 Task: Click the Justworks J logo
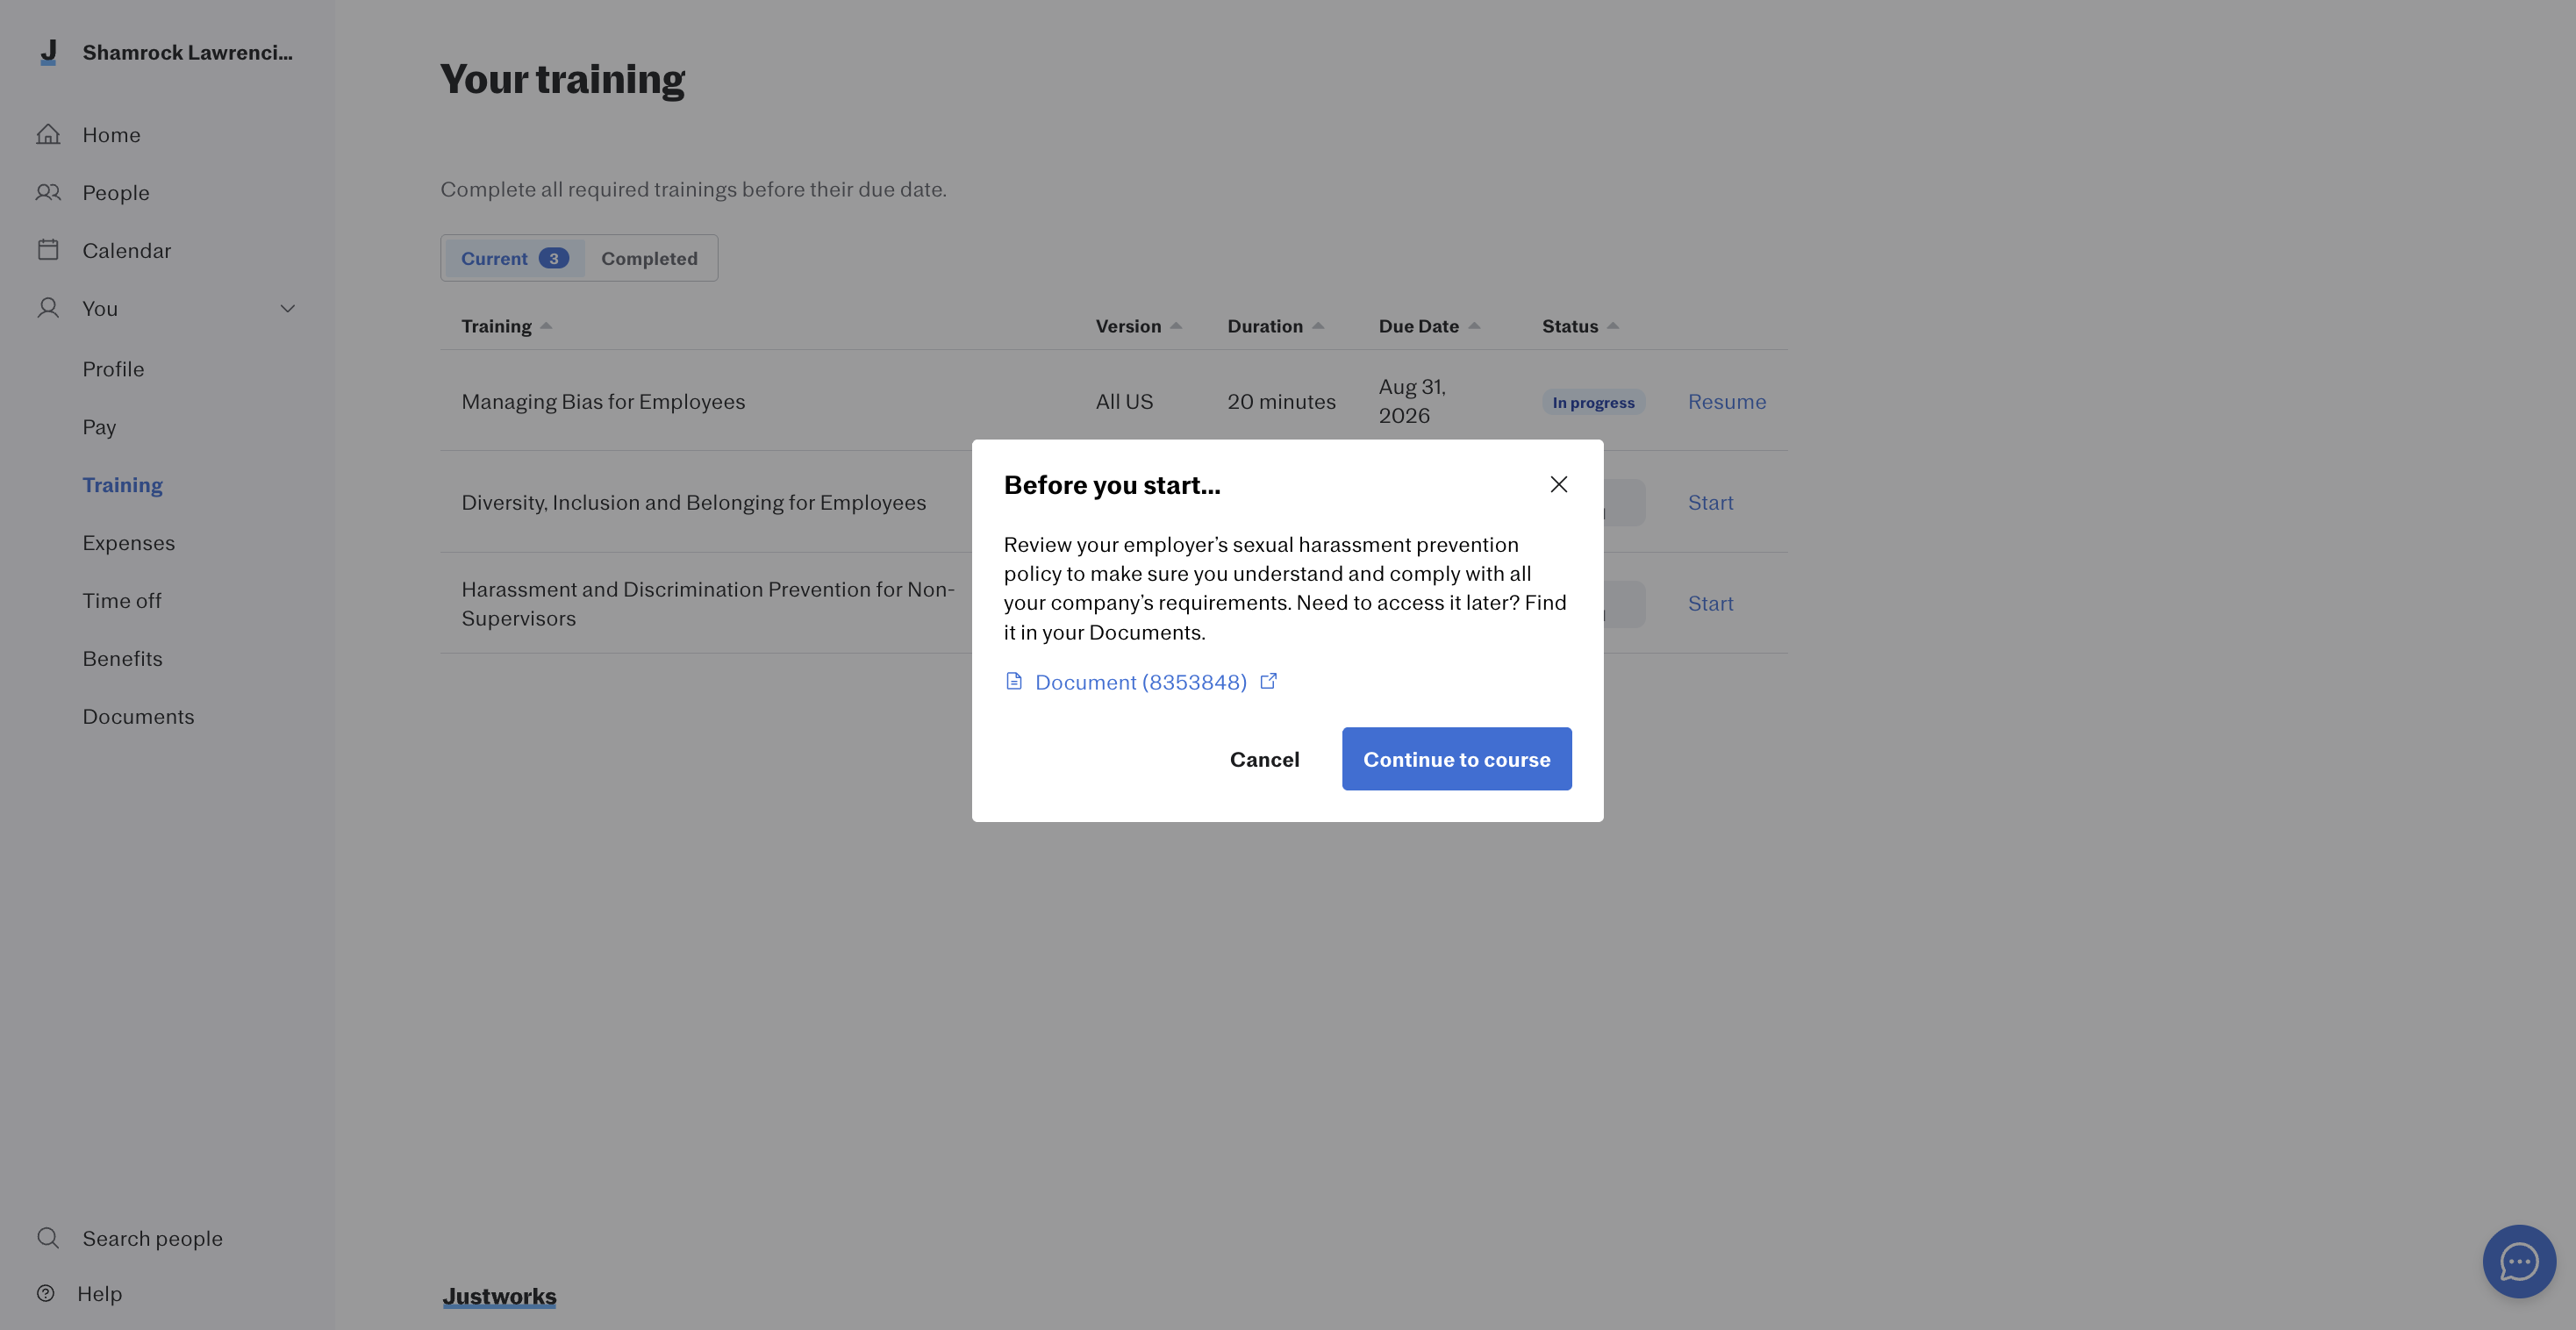click(x=48, y=52)
